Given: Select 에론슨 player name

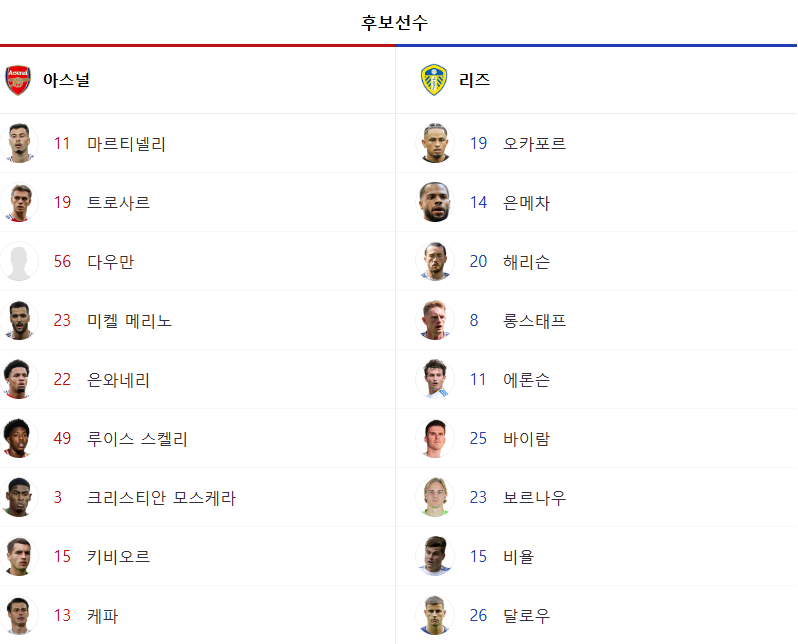Looking at the screenshot, I should (x=527, y=379).
